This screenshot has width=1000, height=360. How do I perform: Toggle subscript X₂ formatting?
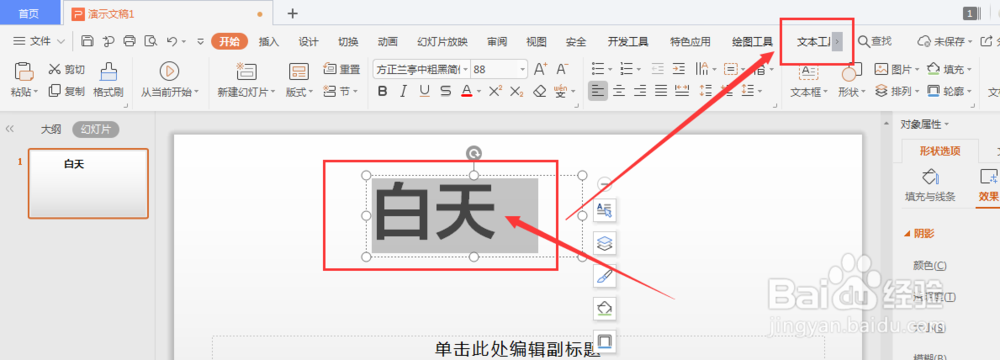click(517, 91)
